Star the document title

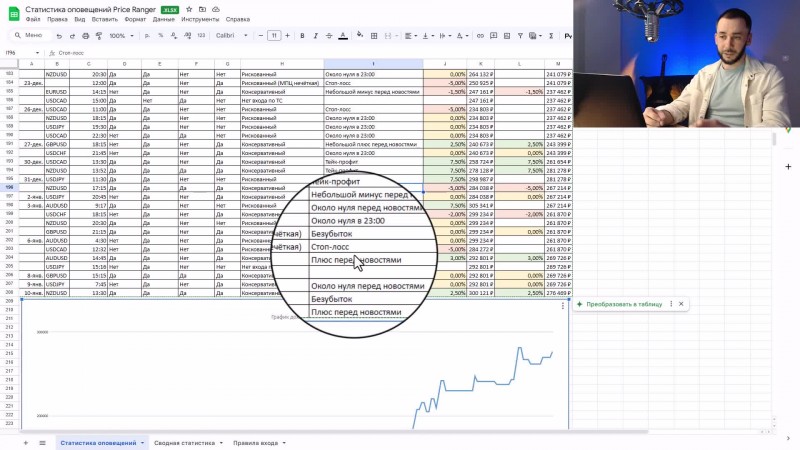[189, 9]
